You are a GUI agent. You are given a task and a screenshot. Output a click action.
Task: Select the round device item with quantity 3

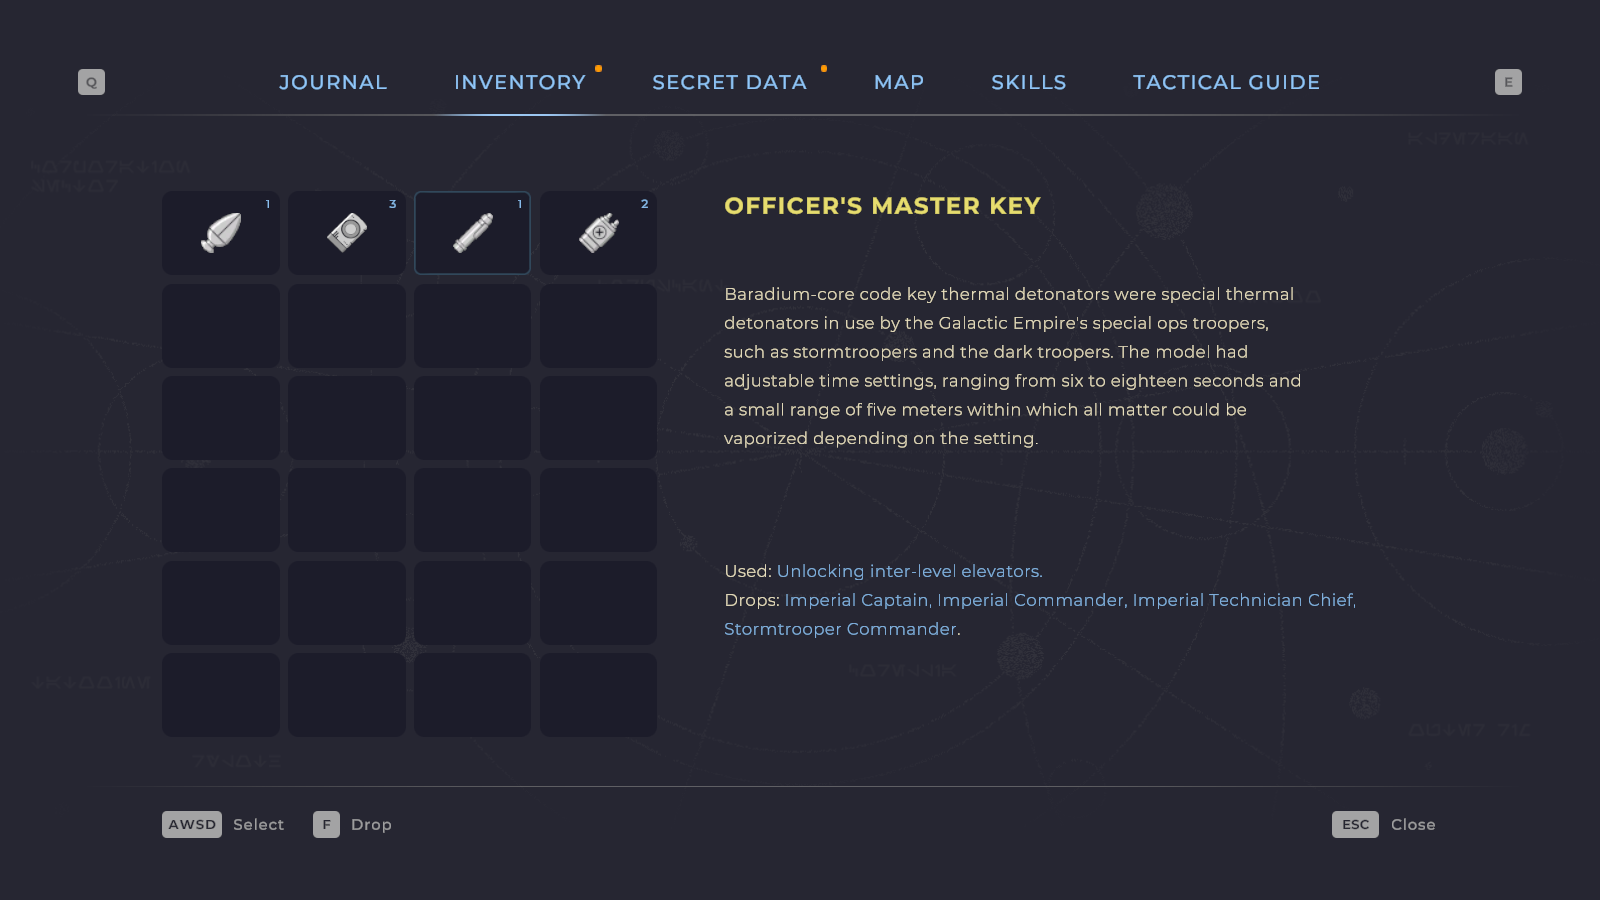(347, 233)
